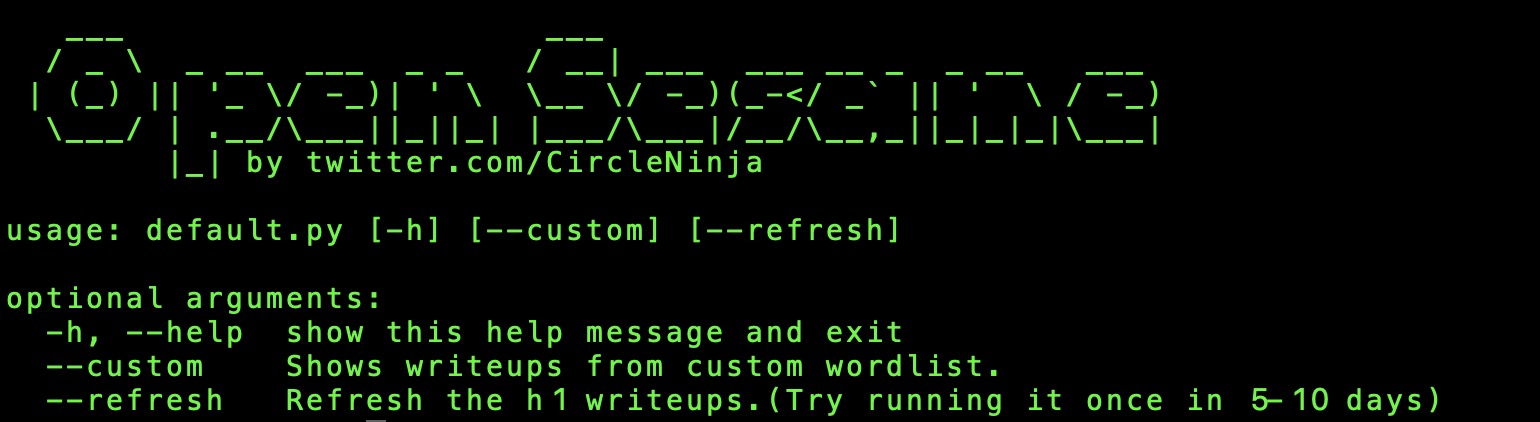Click the "Refresh the h1 writeups." description
The height and width of the screenshot is (422, 1540).
(x=525, y=401)
